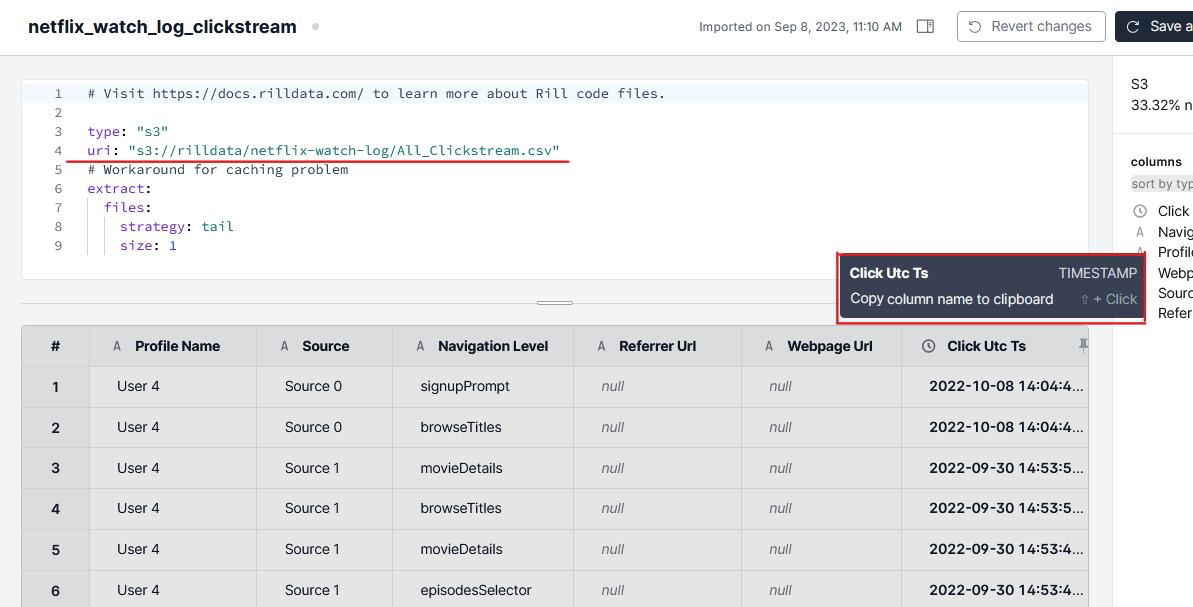Image resolution: width=1193 pixels, height=607 pixels.
Task: Click the 'type: "s3"' line in editor
Action: [x=128, y=132]
